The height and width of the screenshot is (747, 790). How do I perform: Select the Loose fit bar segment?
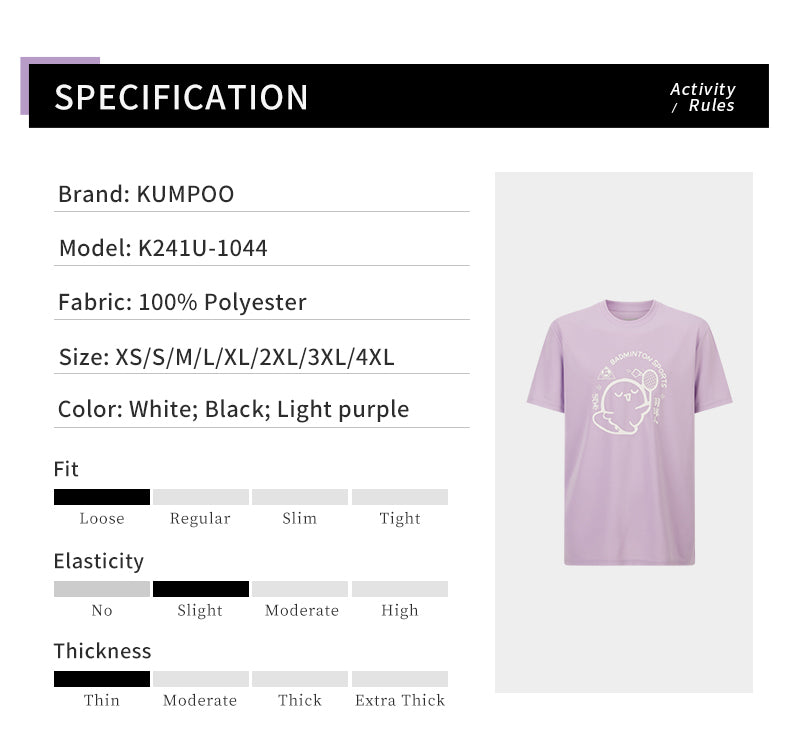click(x=102, y=497)
